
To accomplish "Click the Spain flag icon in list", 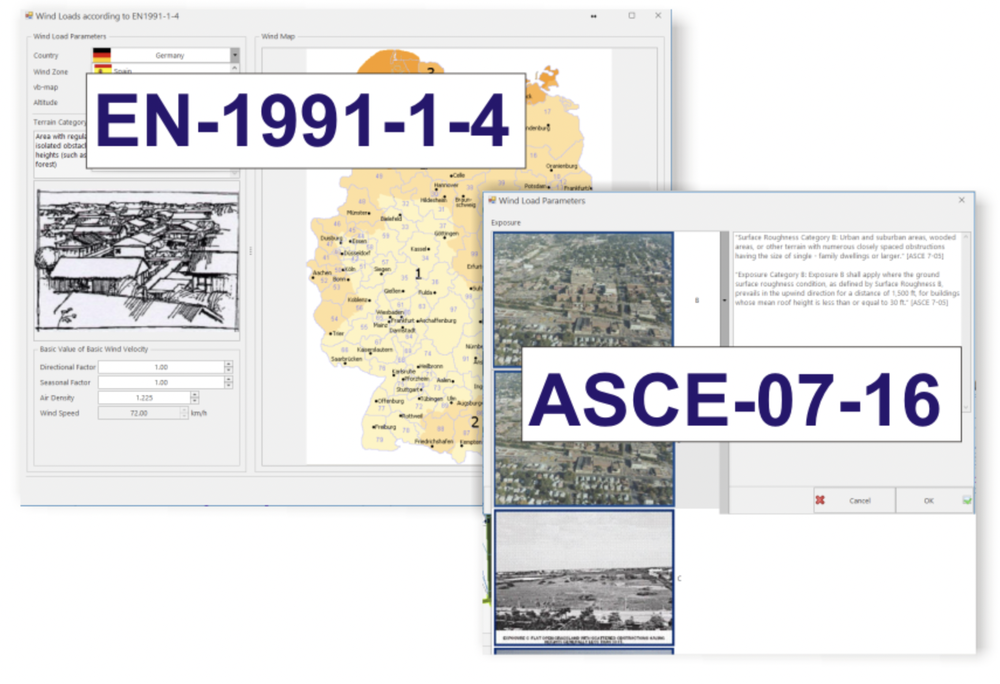I will pos(102,69).
